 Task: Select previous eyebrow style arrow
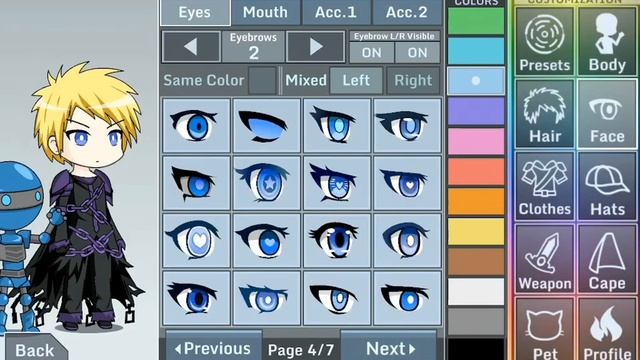pyautogui.click(x=191, y=47)
